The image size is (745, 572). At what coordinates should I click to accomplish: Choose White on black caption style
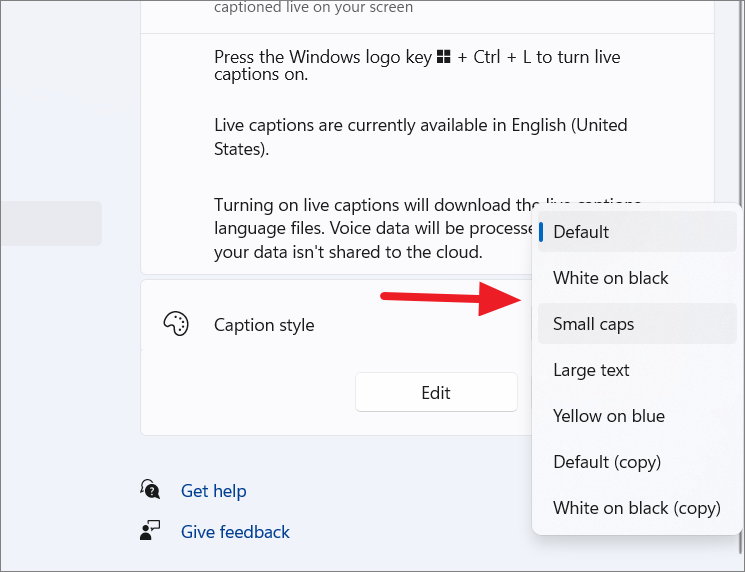pos(637,278)
